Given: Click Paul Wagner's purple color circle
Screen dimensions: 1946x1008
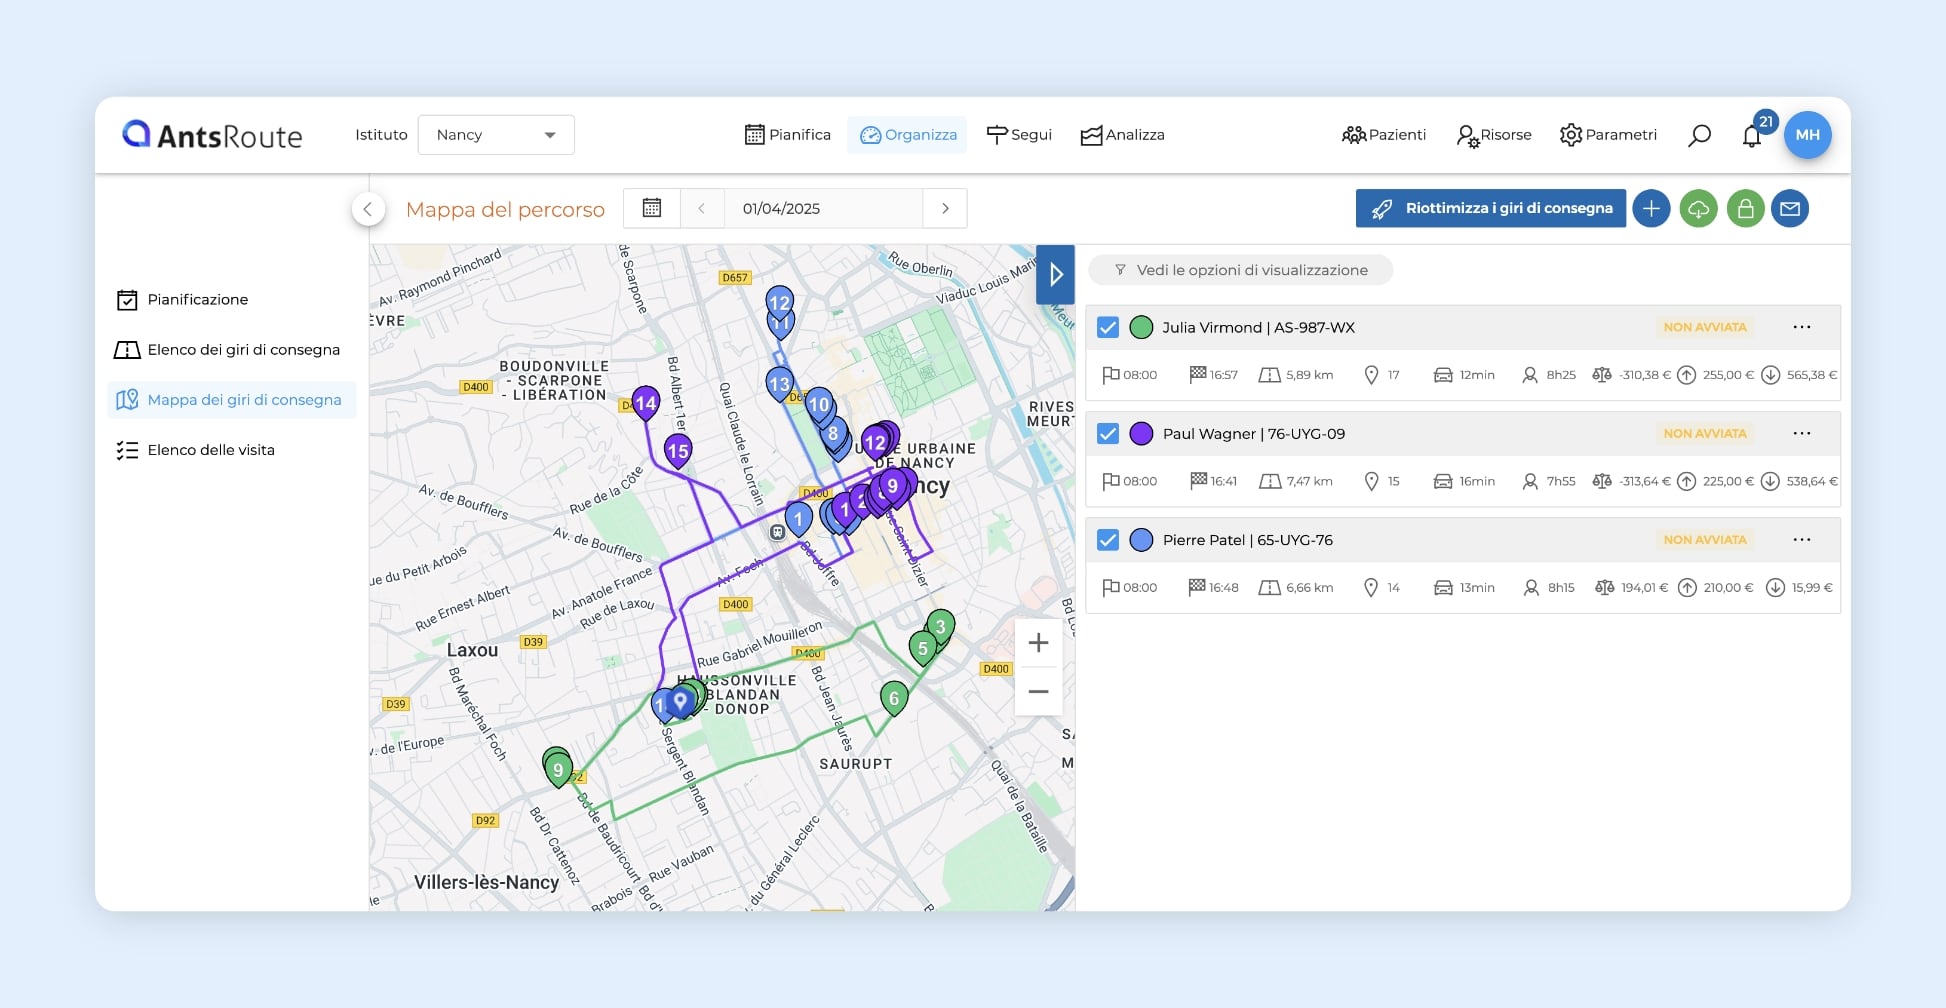Looking at the screenshot, I should [x=1141, y=434].
